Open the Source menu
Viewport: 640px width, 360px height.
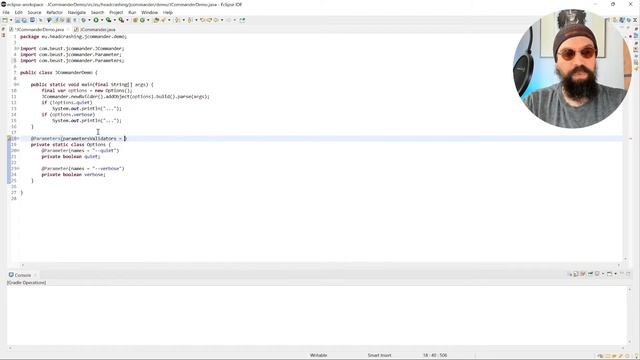coord(34,12)
